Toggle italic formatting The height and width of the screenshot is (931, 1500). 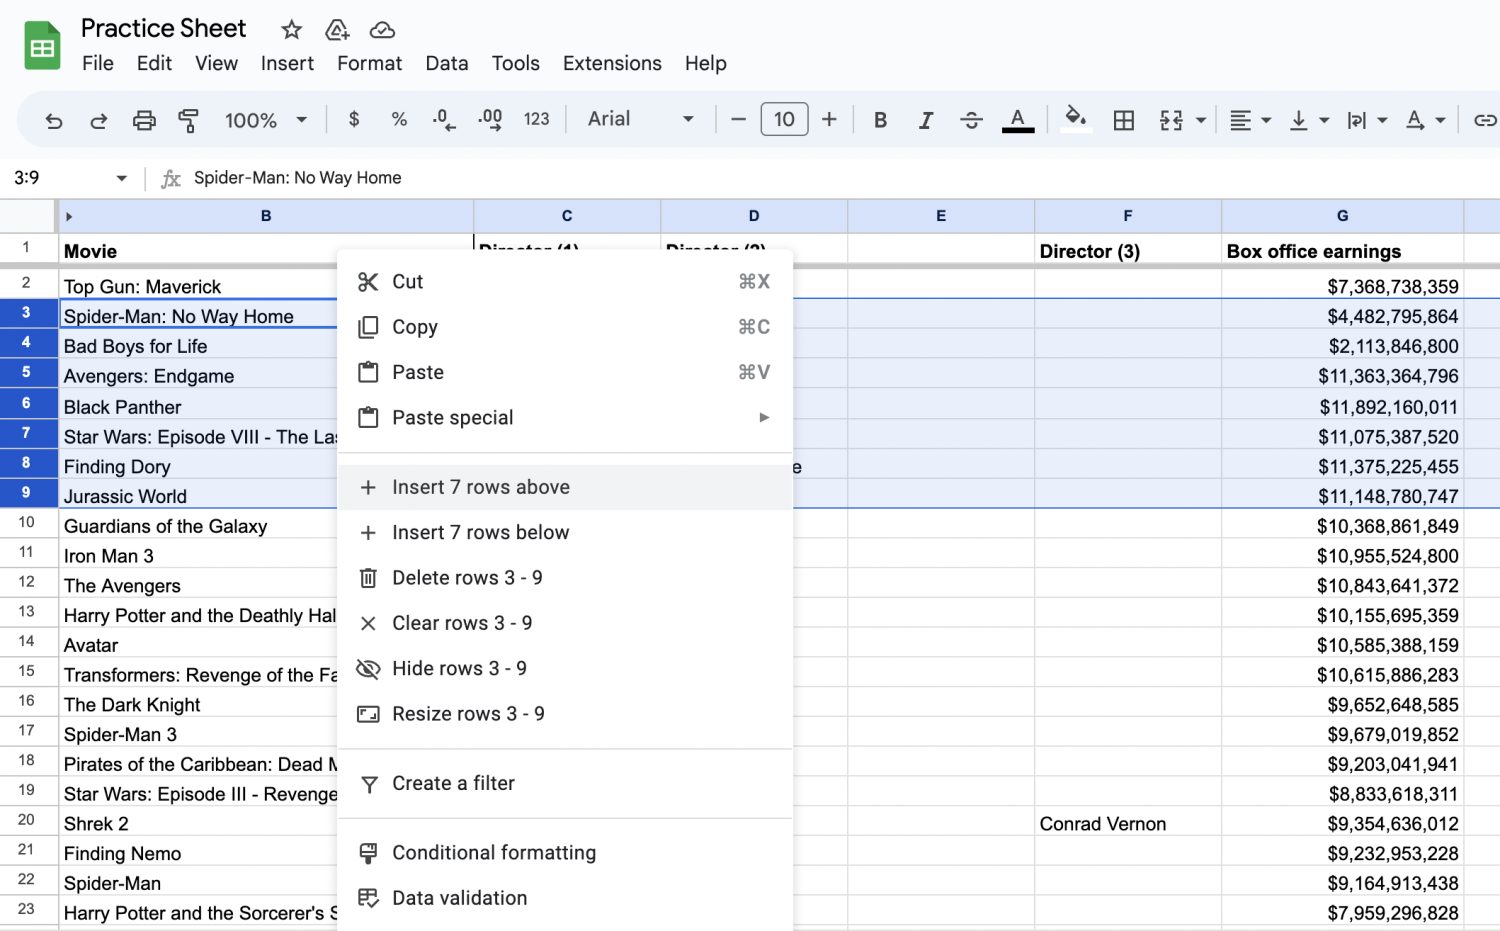pyautogui.click(x=926, y=120)
